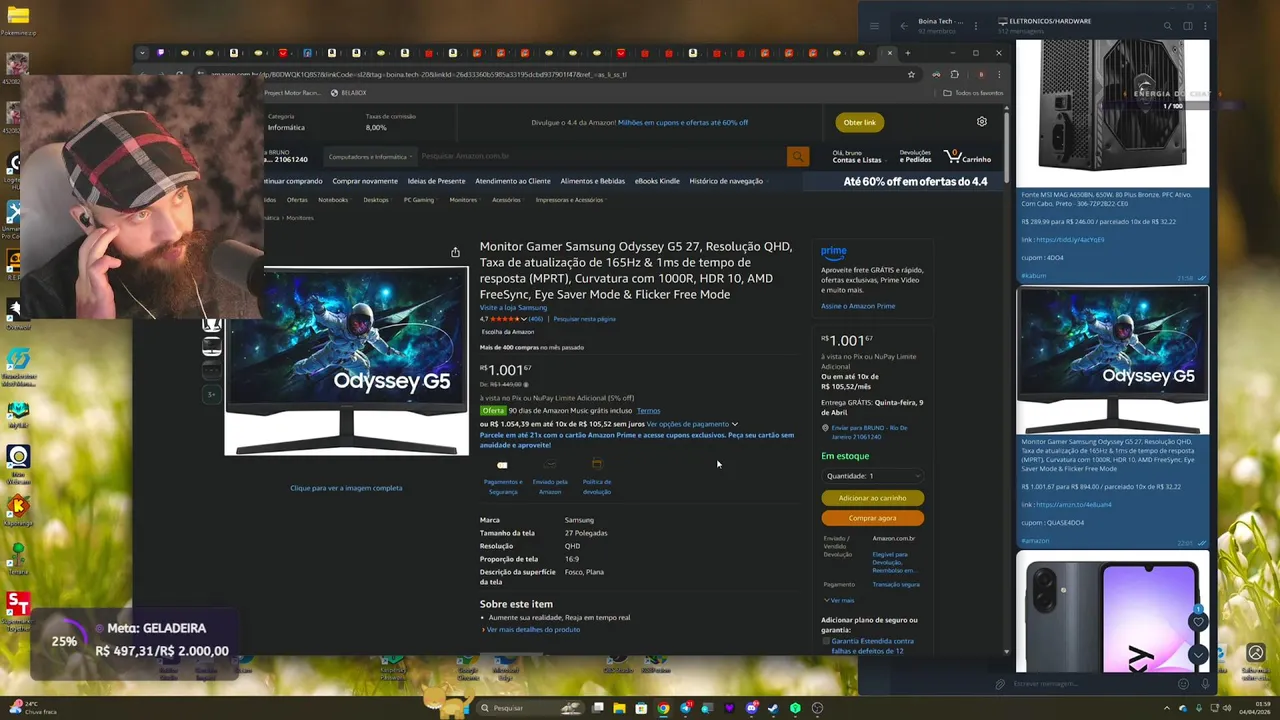The image size is (1280, 720).
Task: Tick the Garantia Estendida checkbox
Action: pos(826,641)
